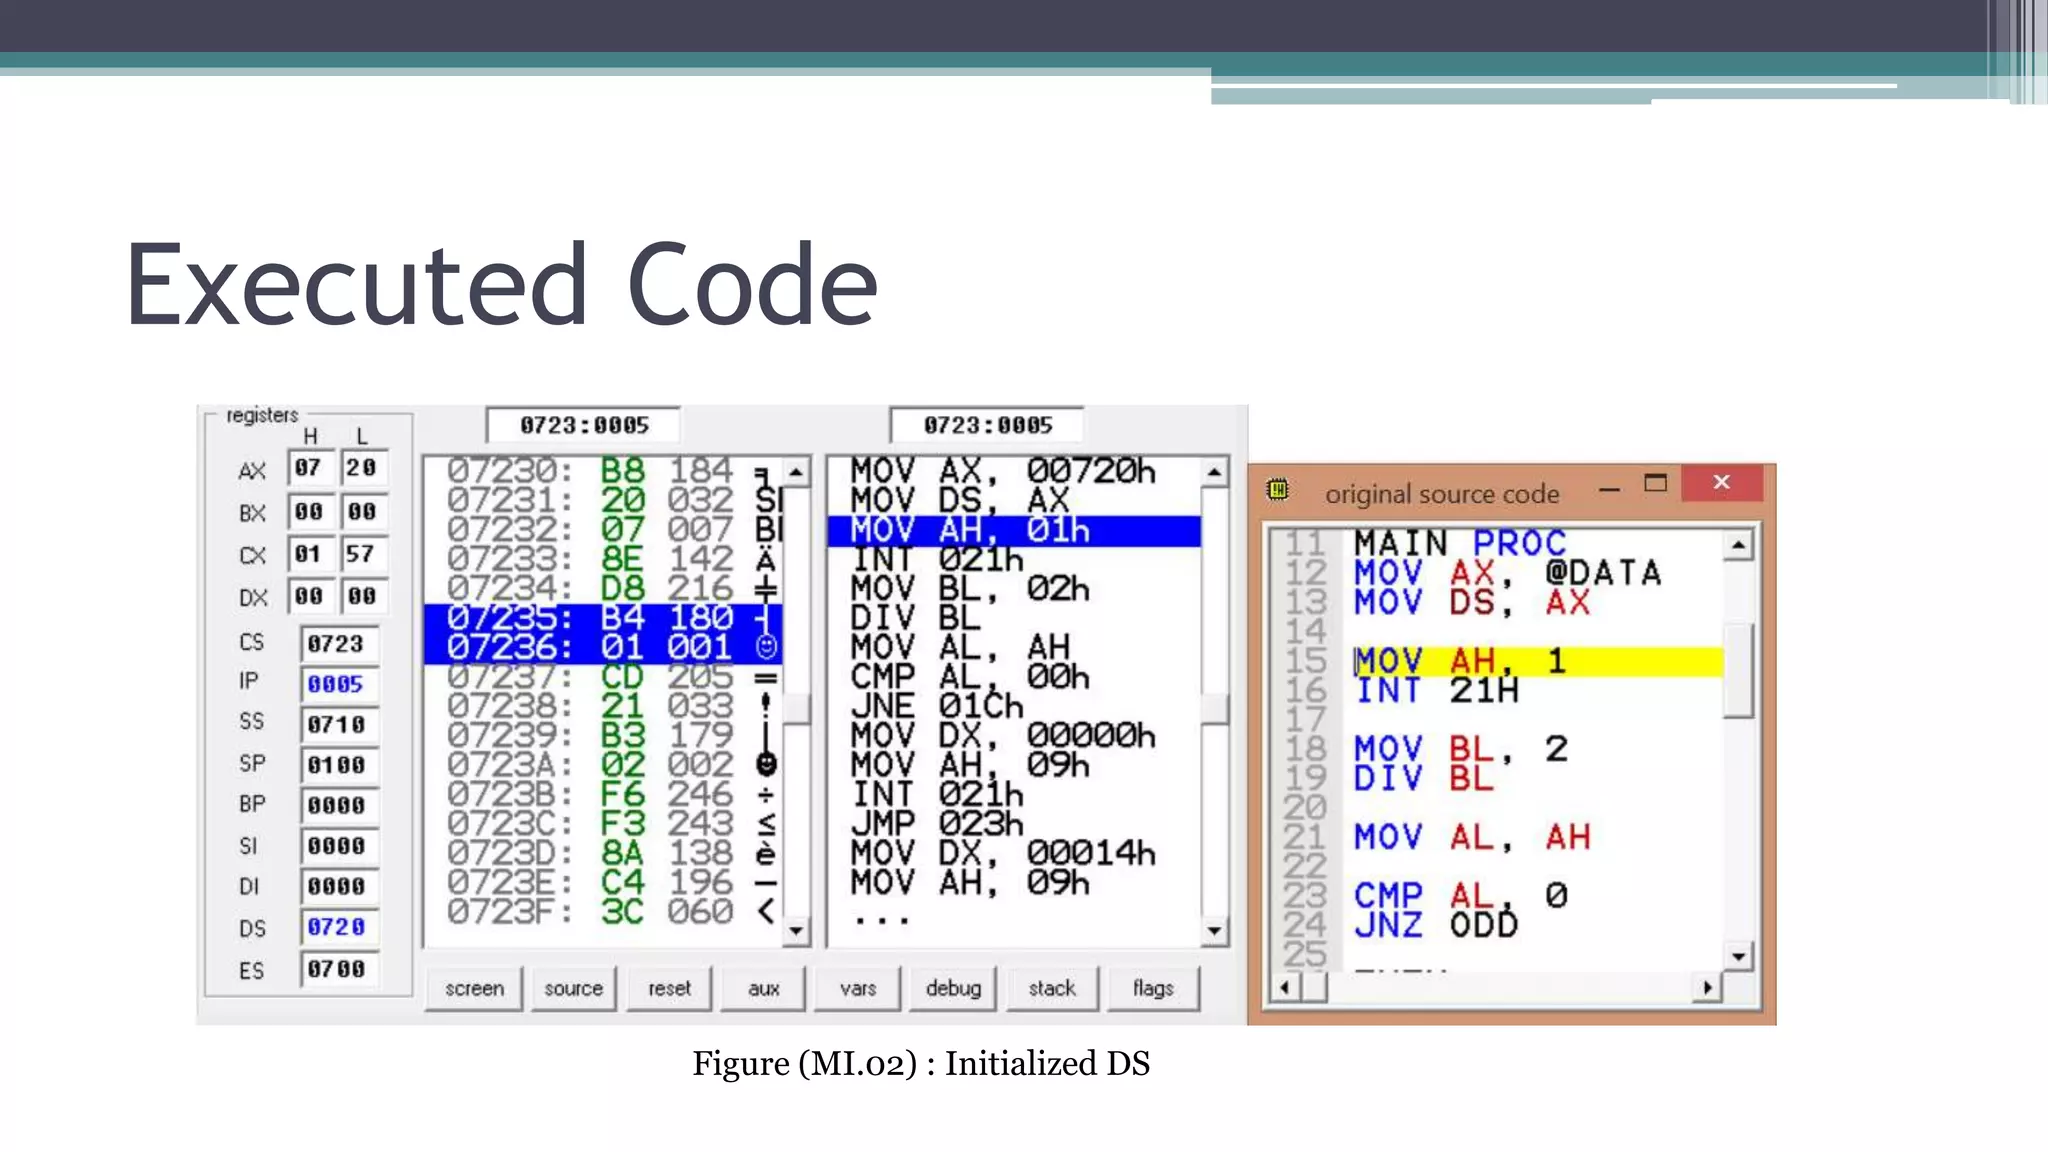Click the original source code window icon
2048x1152 pixels.
[x=1278, y=490]
